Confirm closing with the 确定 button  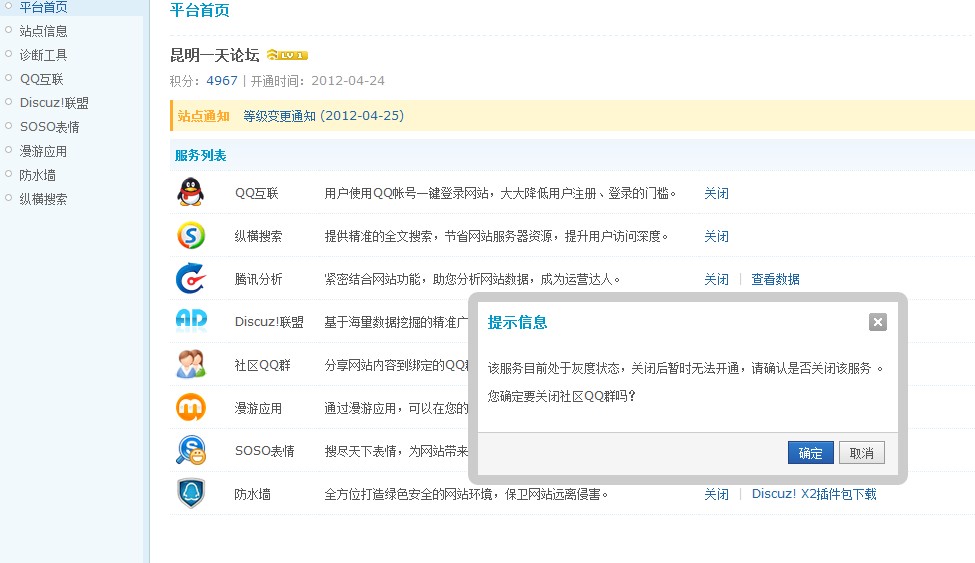(810, 453)
